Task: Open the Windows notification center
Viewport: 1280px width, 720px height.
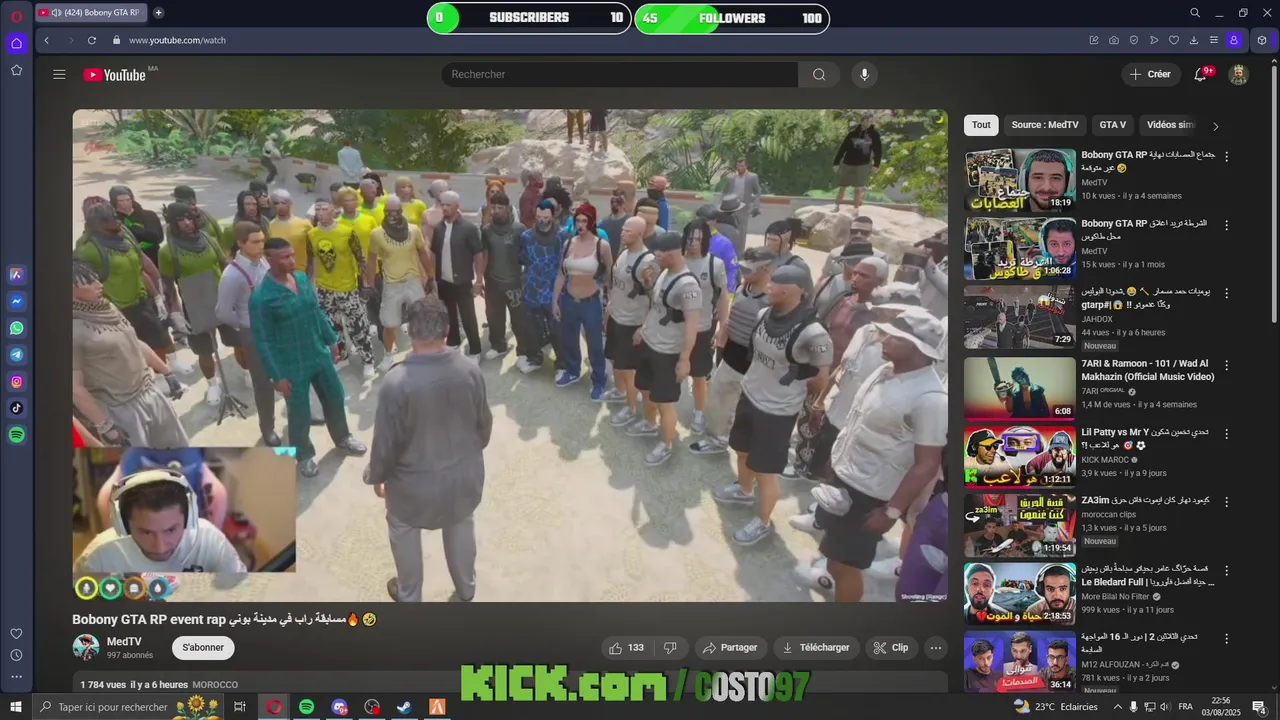Action: click(x=1259, y=707)
